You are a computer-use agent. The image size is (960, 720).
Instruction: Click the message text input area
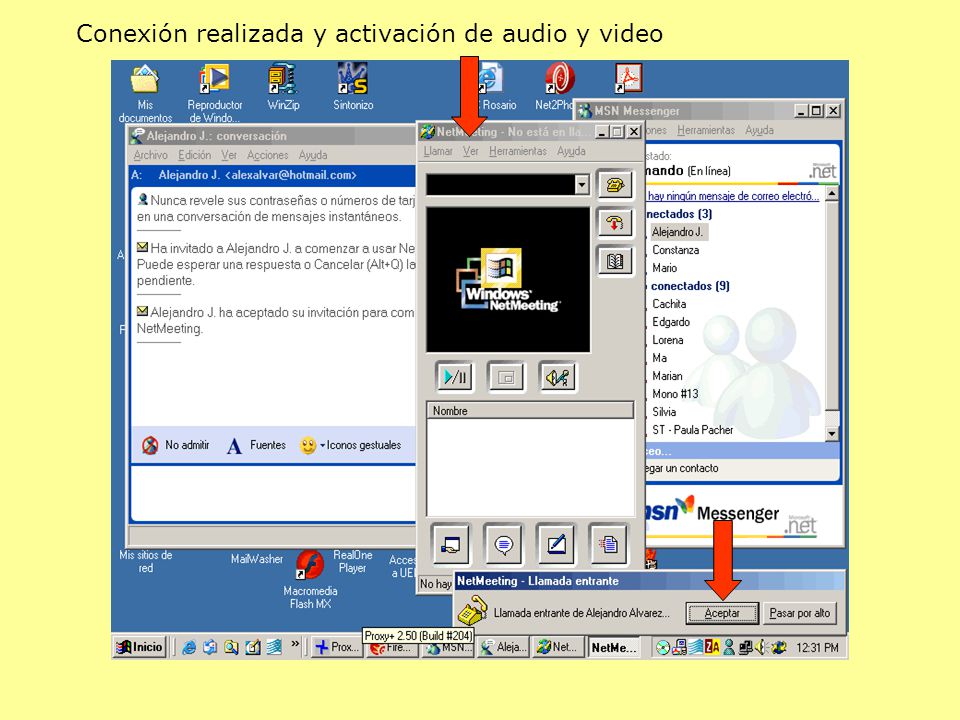click(x=273, y=493)
